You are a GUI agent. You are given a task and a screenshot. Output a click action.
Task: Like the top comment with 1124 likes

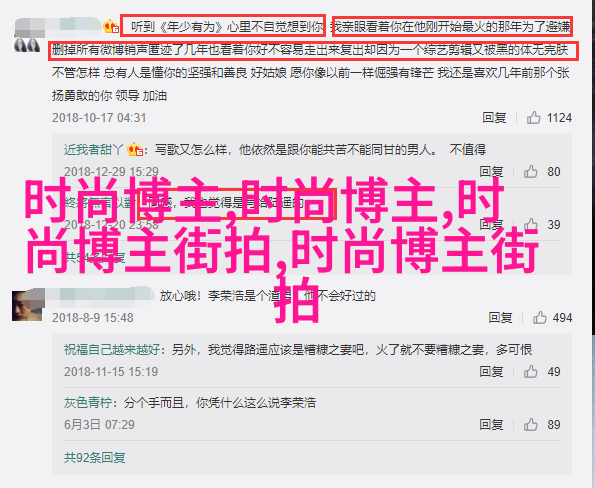(533, 118)
